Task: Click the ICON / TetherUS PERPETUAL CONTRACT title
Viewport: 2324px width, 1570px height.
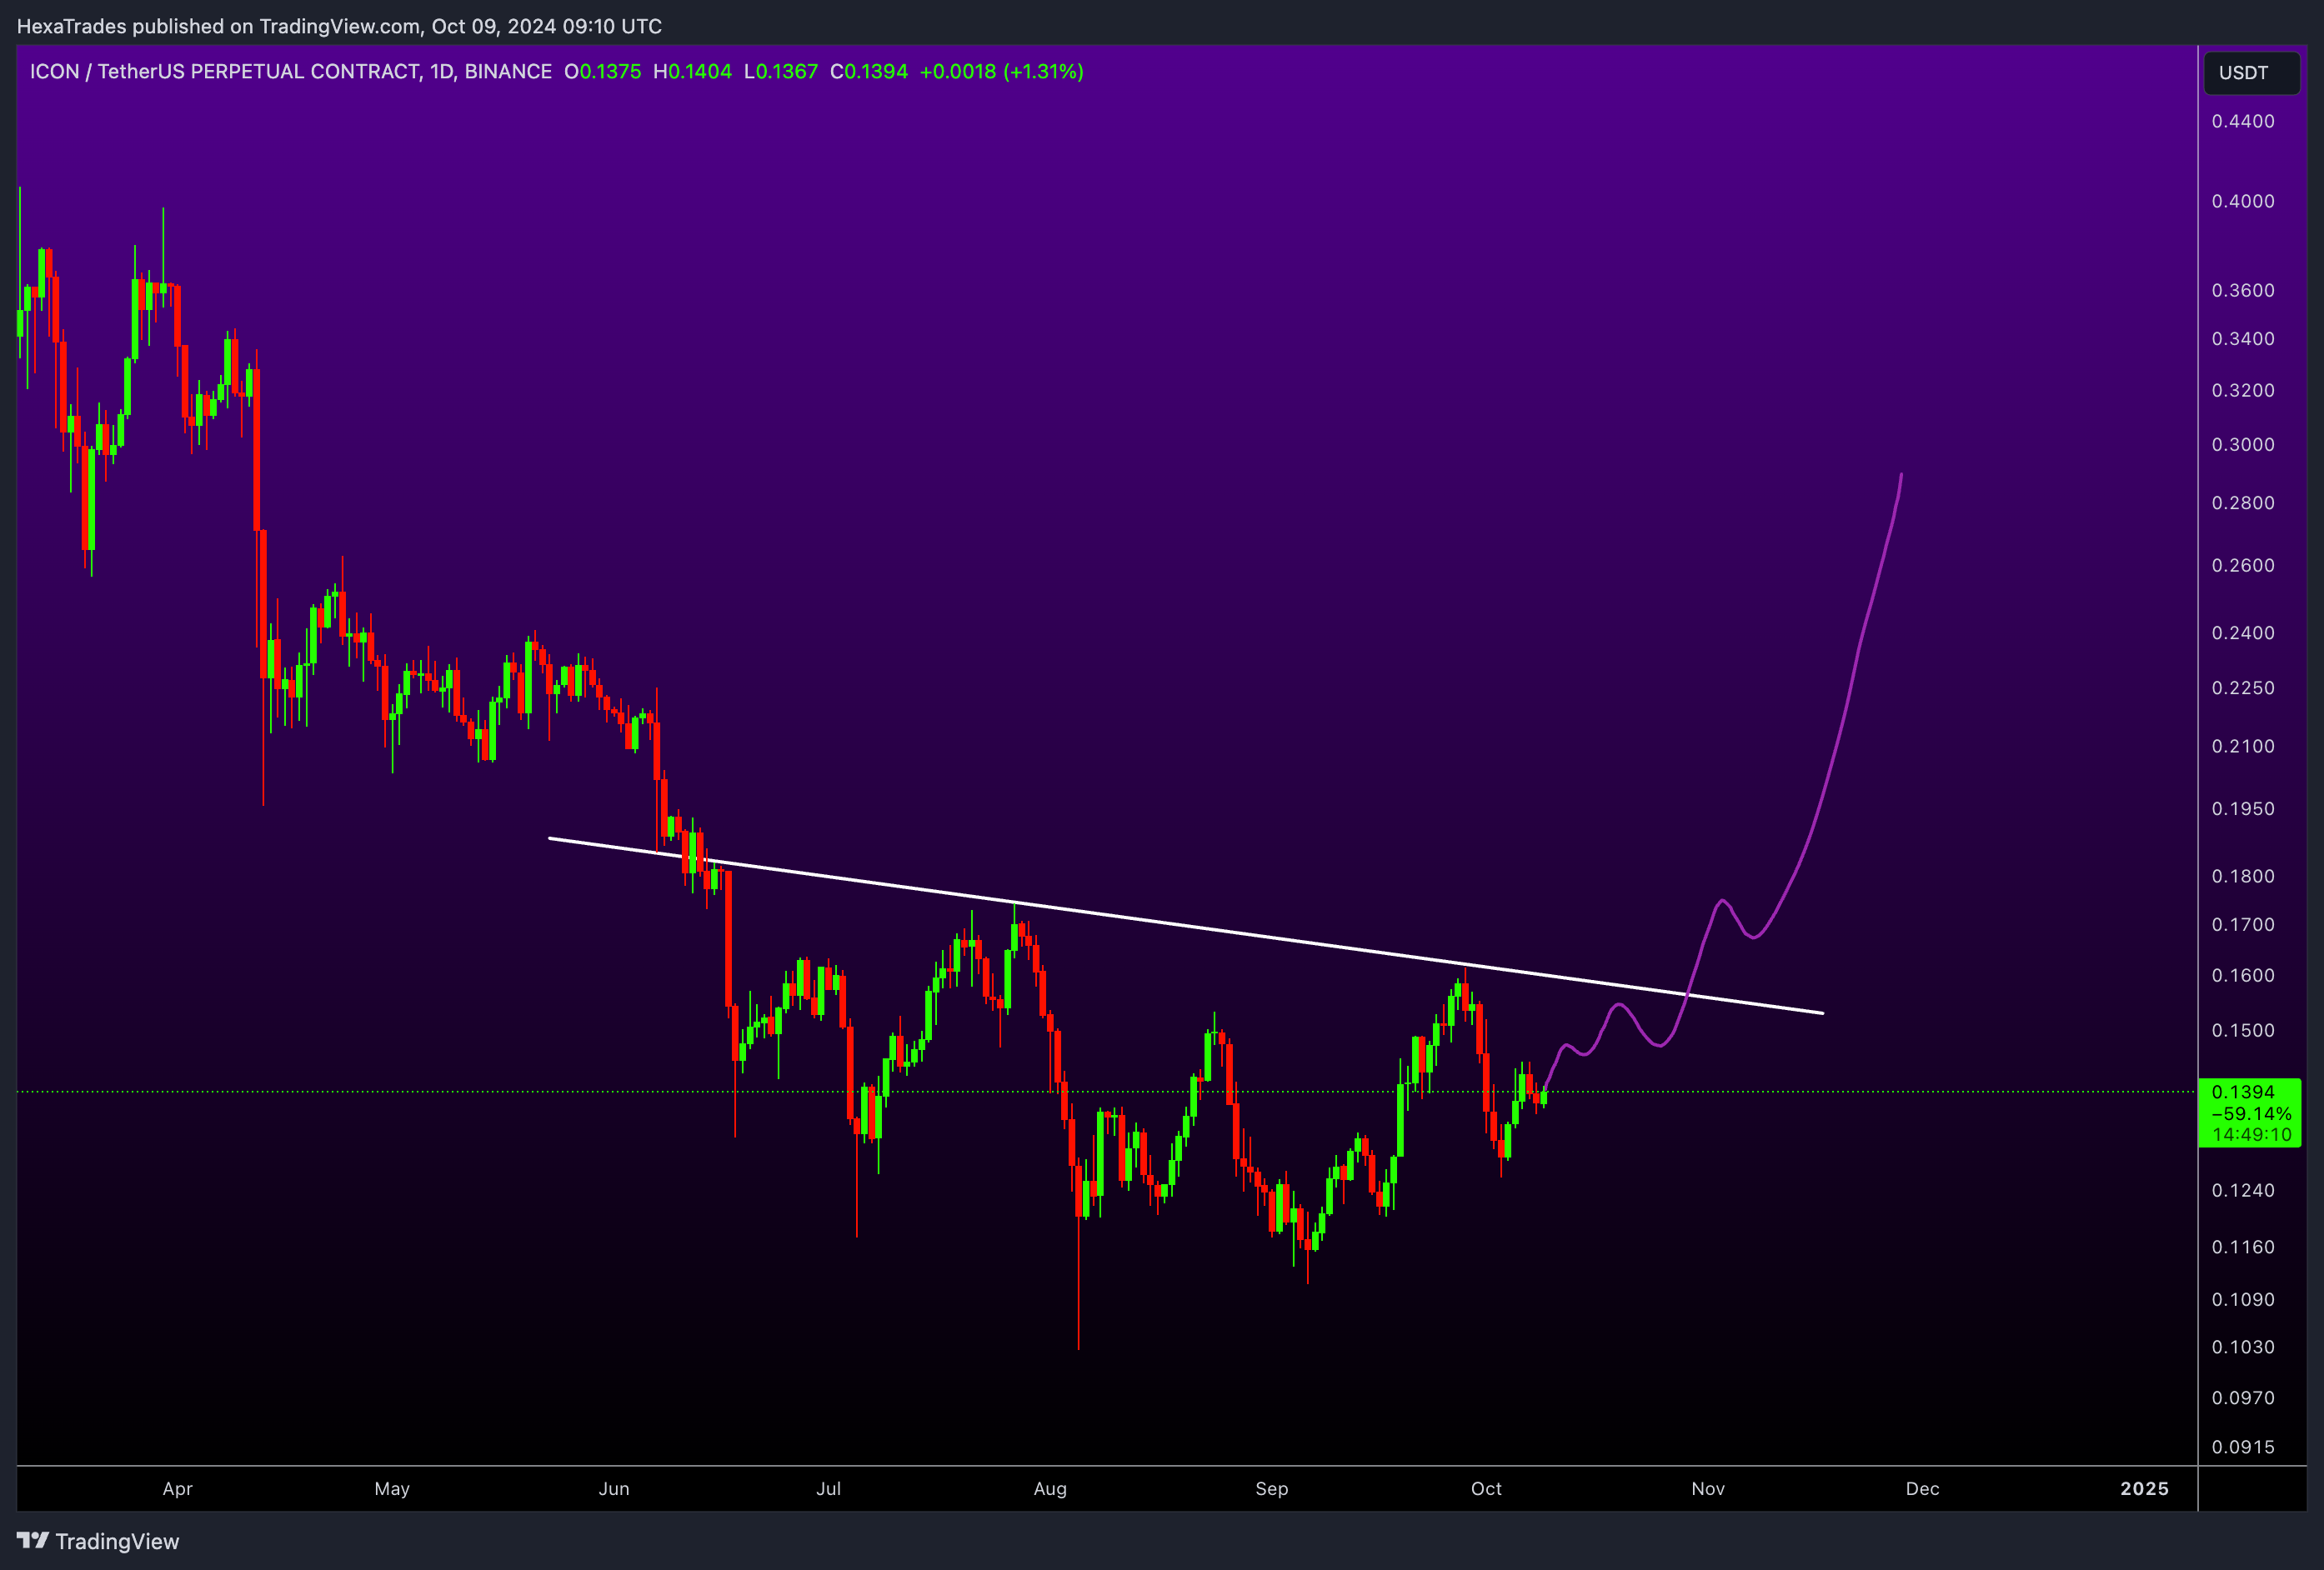Action: [290, 71]
